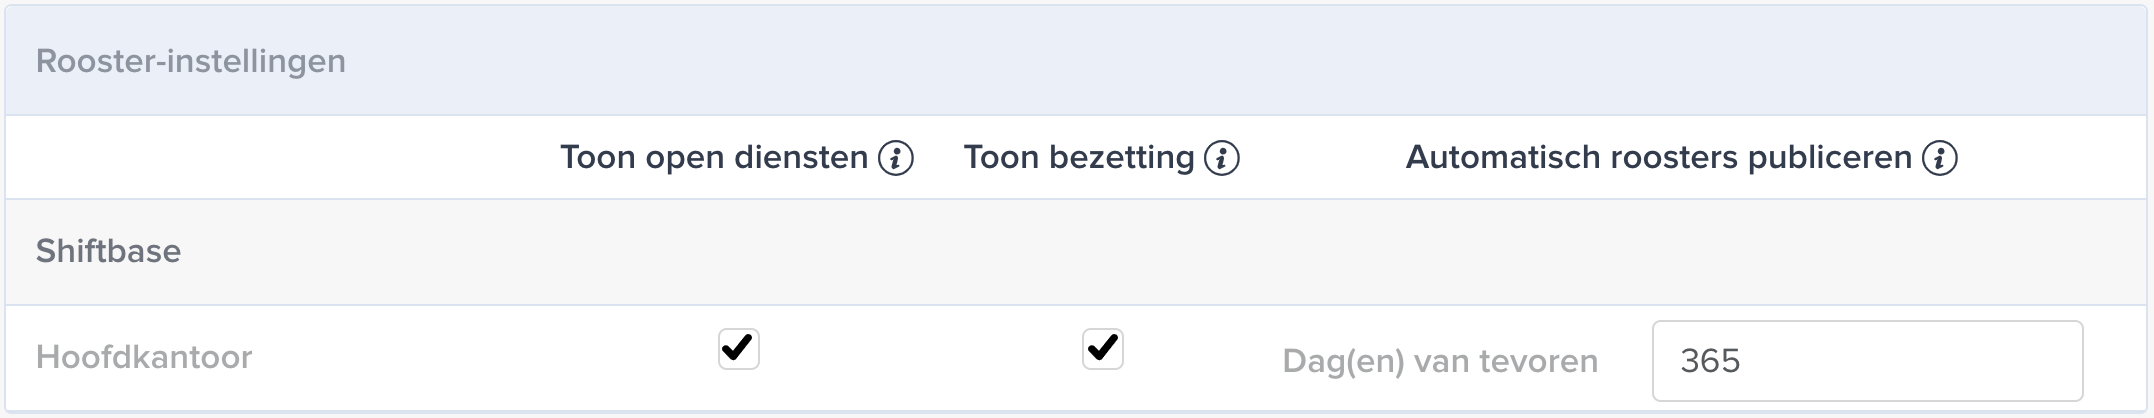
Task: Click the Hoofdkantoor department label
Action: [x=144, y=357]
